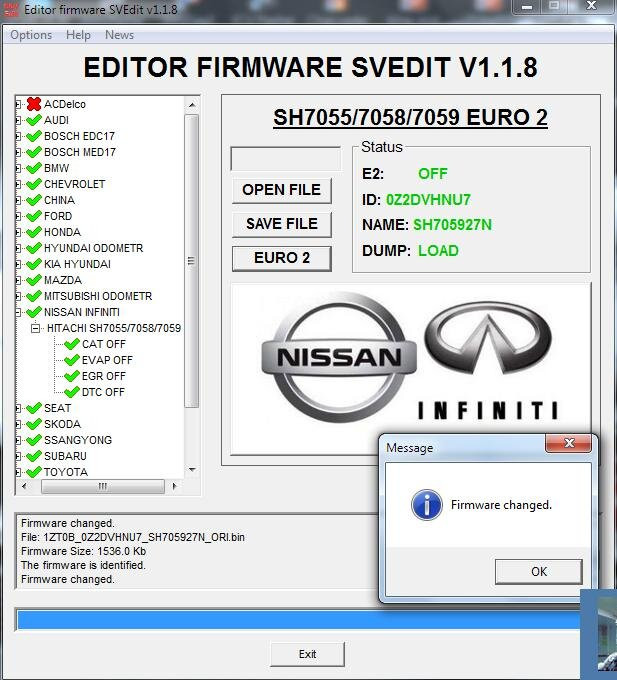Click the green check beside SUBARU
This screenshot has height=680, width=617.
(x=34, y=457)
